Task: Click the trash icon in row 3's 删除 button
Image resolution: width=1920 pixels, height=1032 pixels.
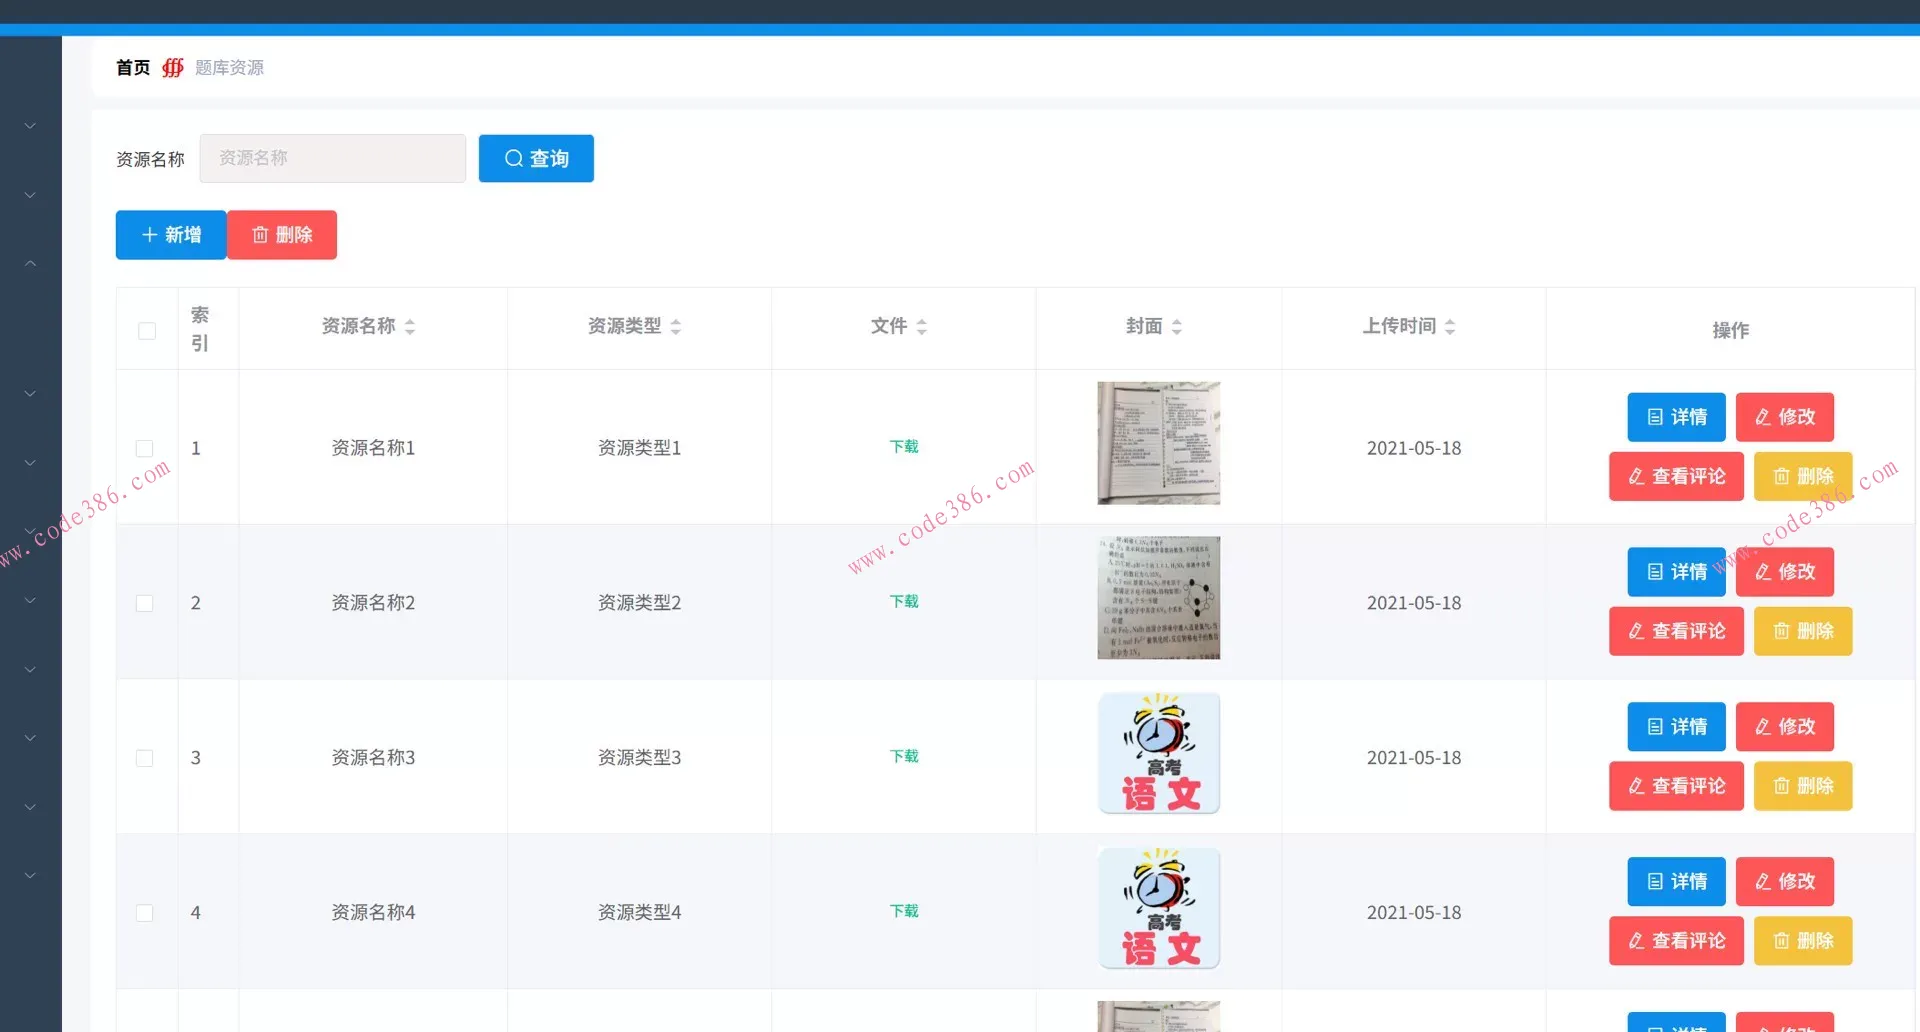Action: click(1782, 786)
